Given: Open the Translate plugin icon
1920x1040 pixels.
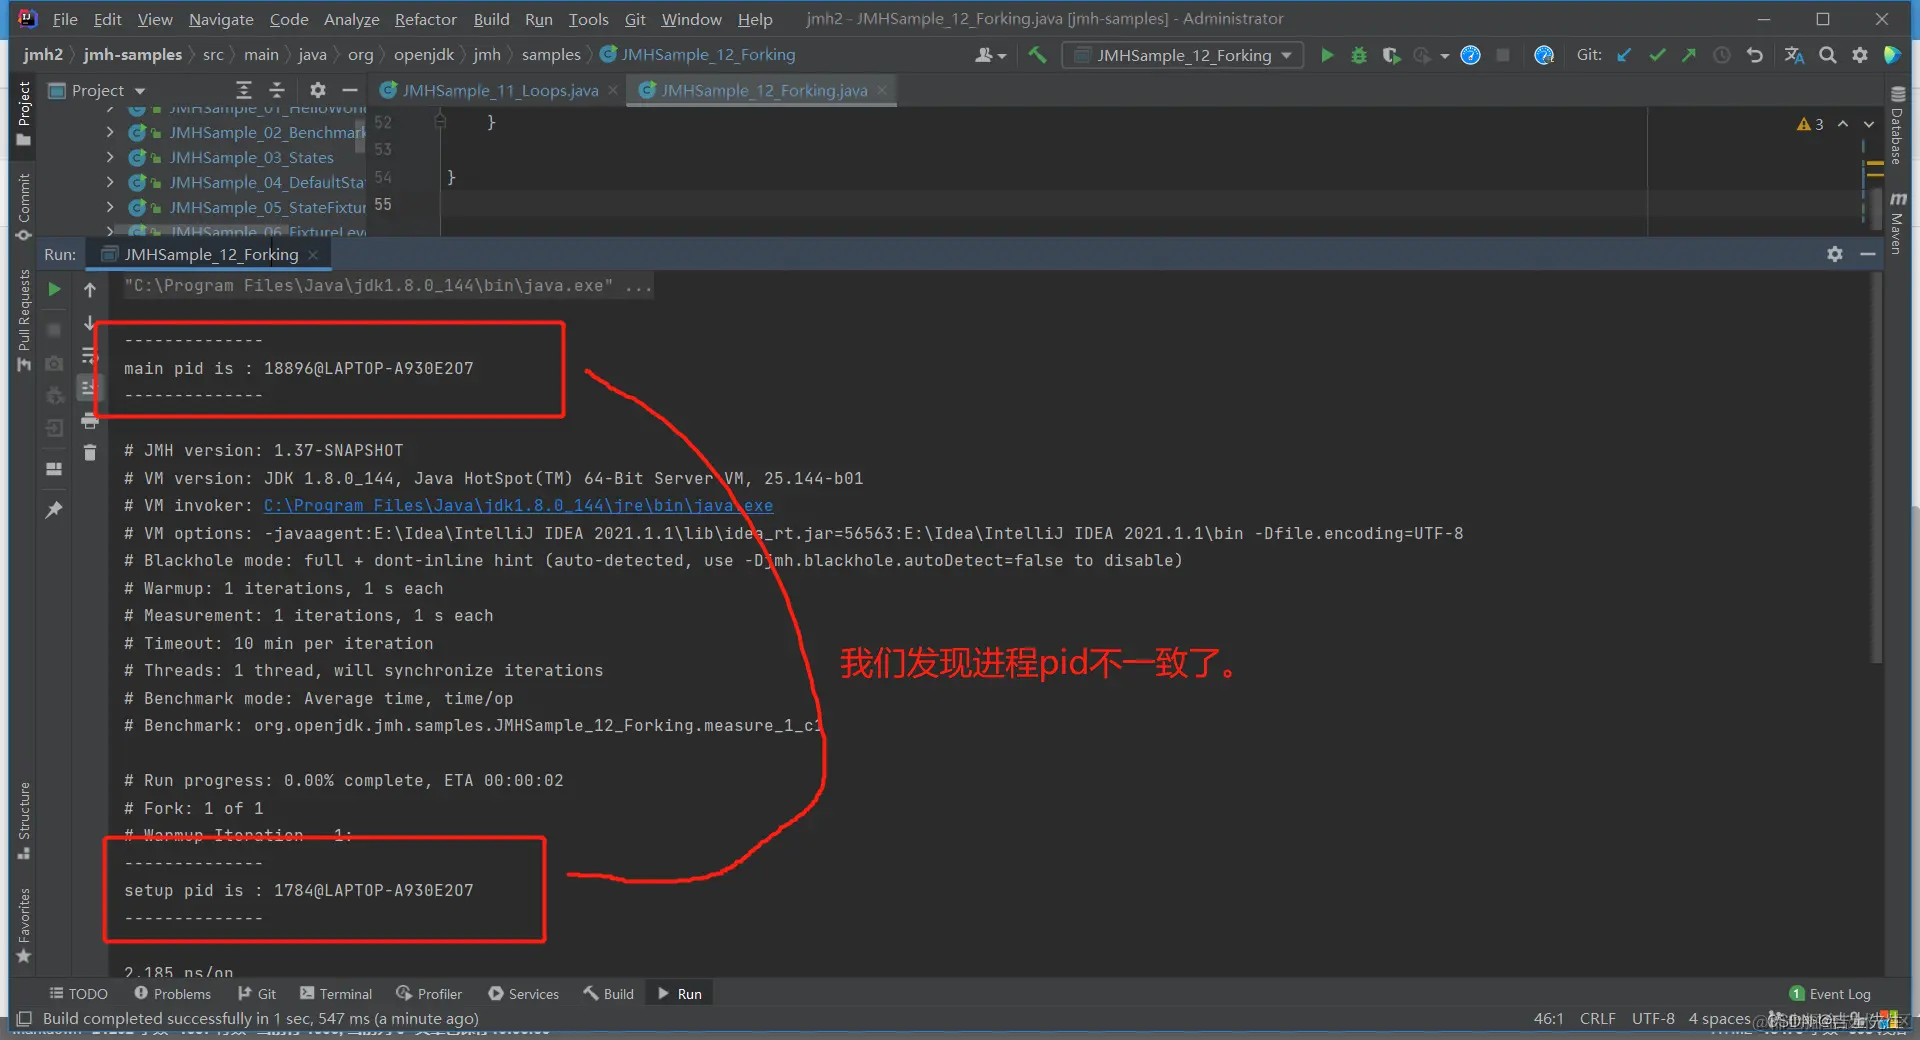Looking at the screenshot, I should tap(1794, 55).
